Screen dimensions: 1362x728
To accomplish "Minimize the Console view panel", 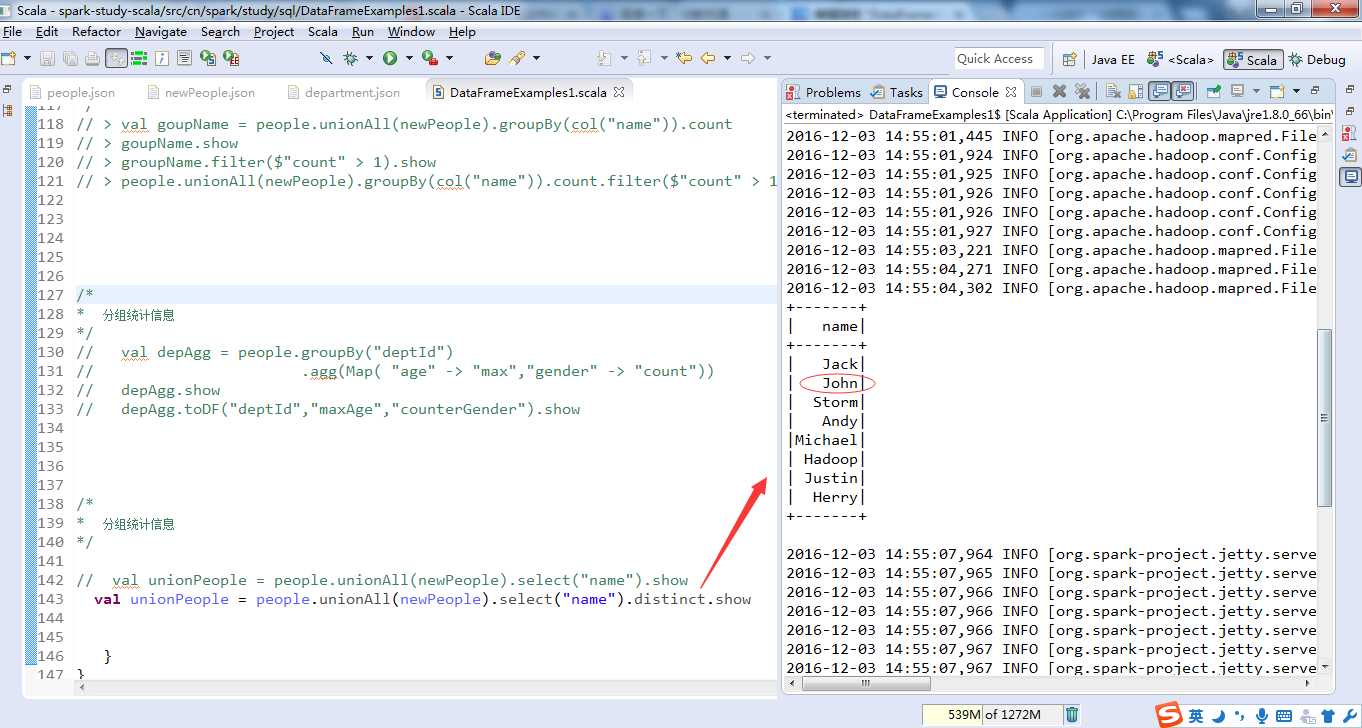I will pyautogui.click(x=1314, y=90).
